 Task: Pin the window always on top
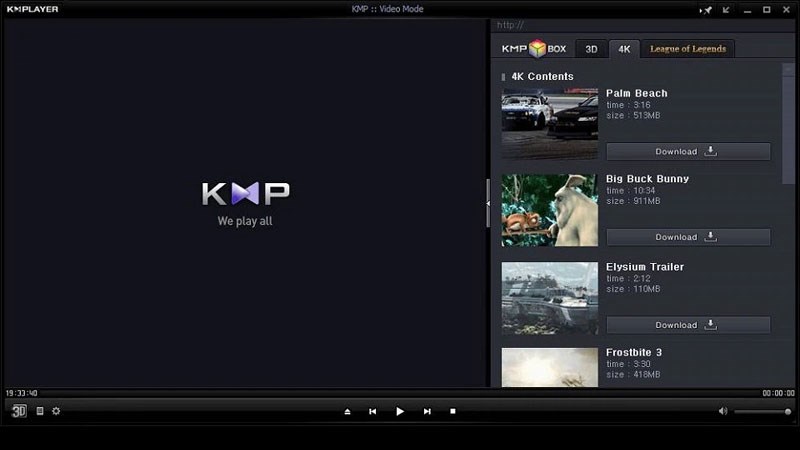point(706,10)
